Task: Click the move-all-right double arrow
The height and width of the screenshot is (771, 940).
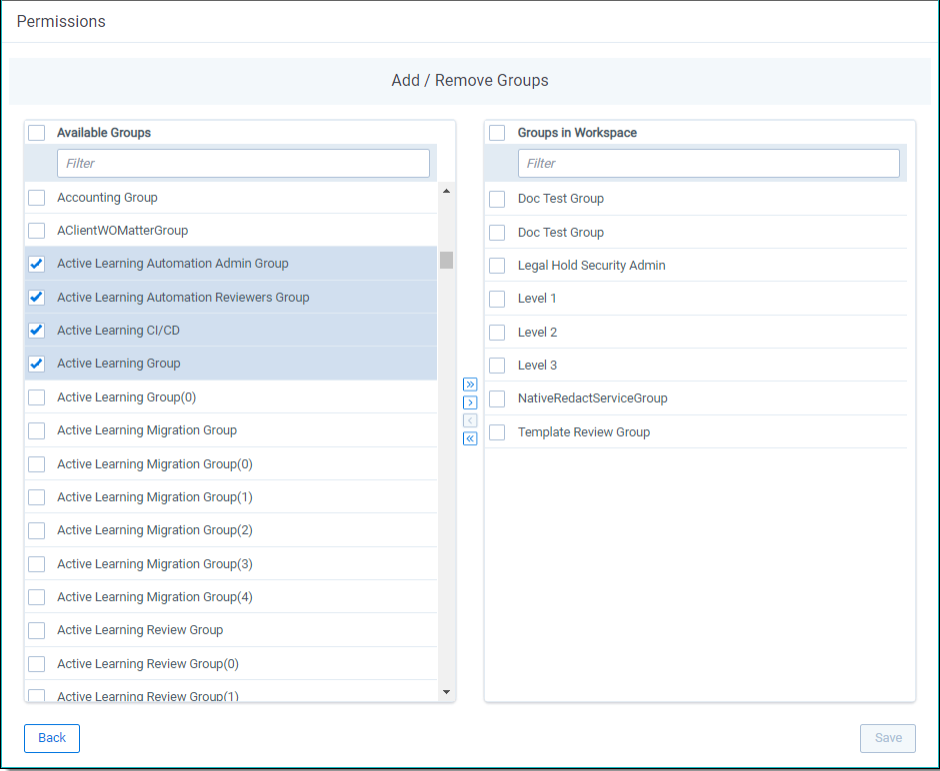Action: click(x=470, y=384)
